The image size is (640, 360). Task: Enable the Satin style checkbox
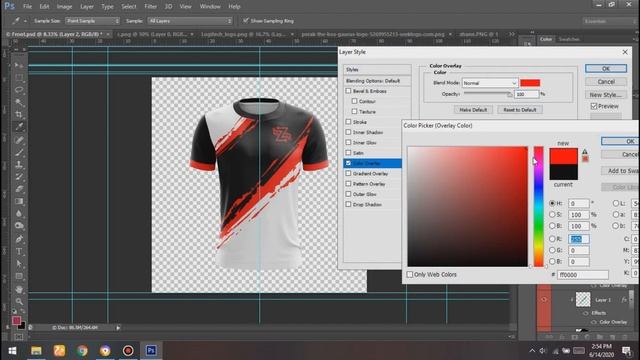[348, 153]
